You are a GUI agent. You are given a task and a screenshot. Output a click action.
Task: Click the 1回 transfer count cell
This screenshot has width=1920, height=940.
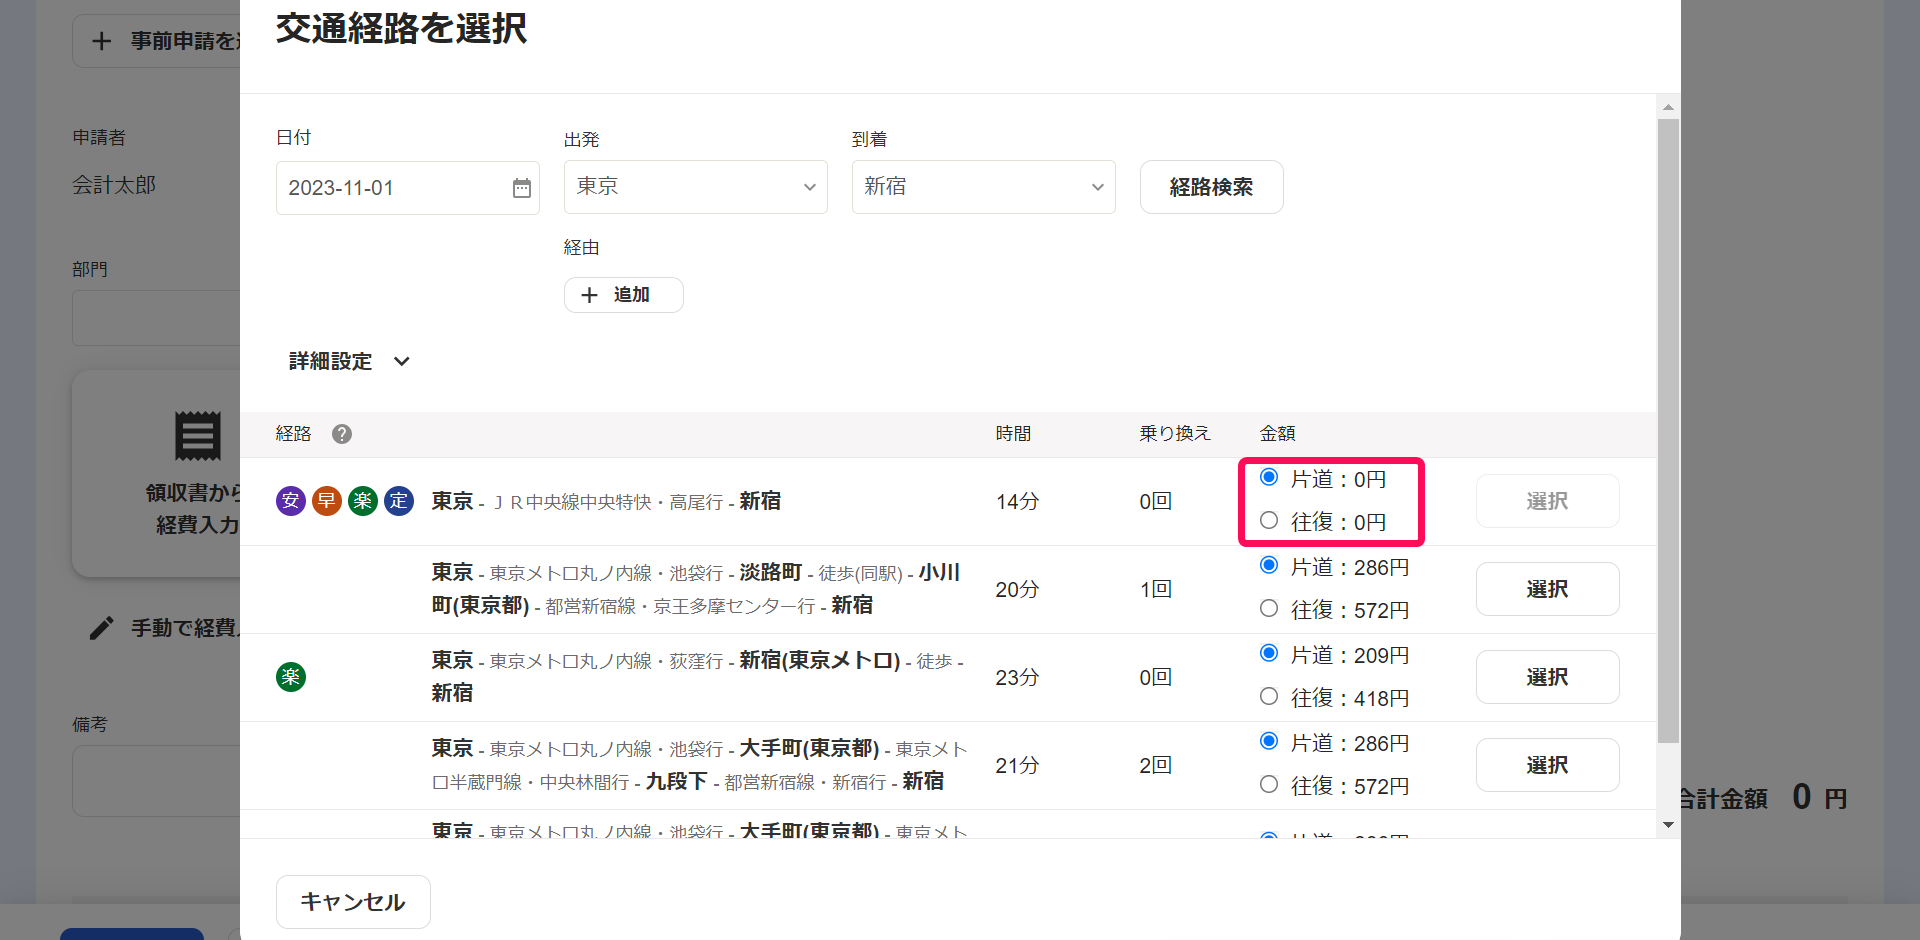pos(1155,590)
